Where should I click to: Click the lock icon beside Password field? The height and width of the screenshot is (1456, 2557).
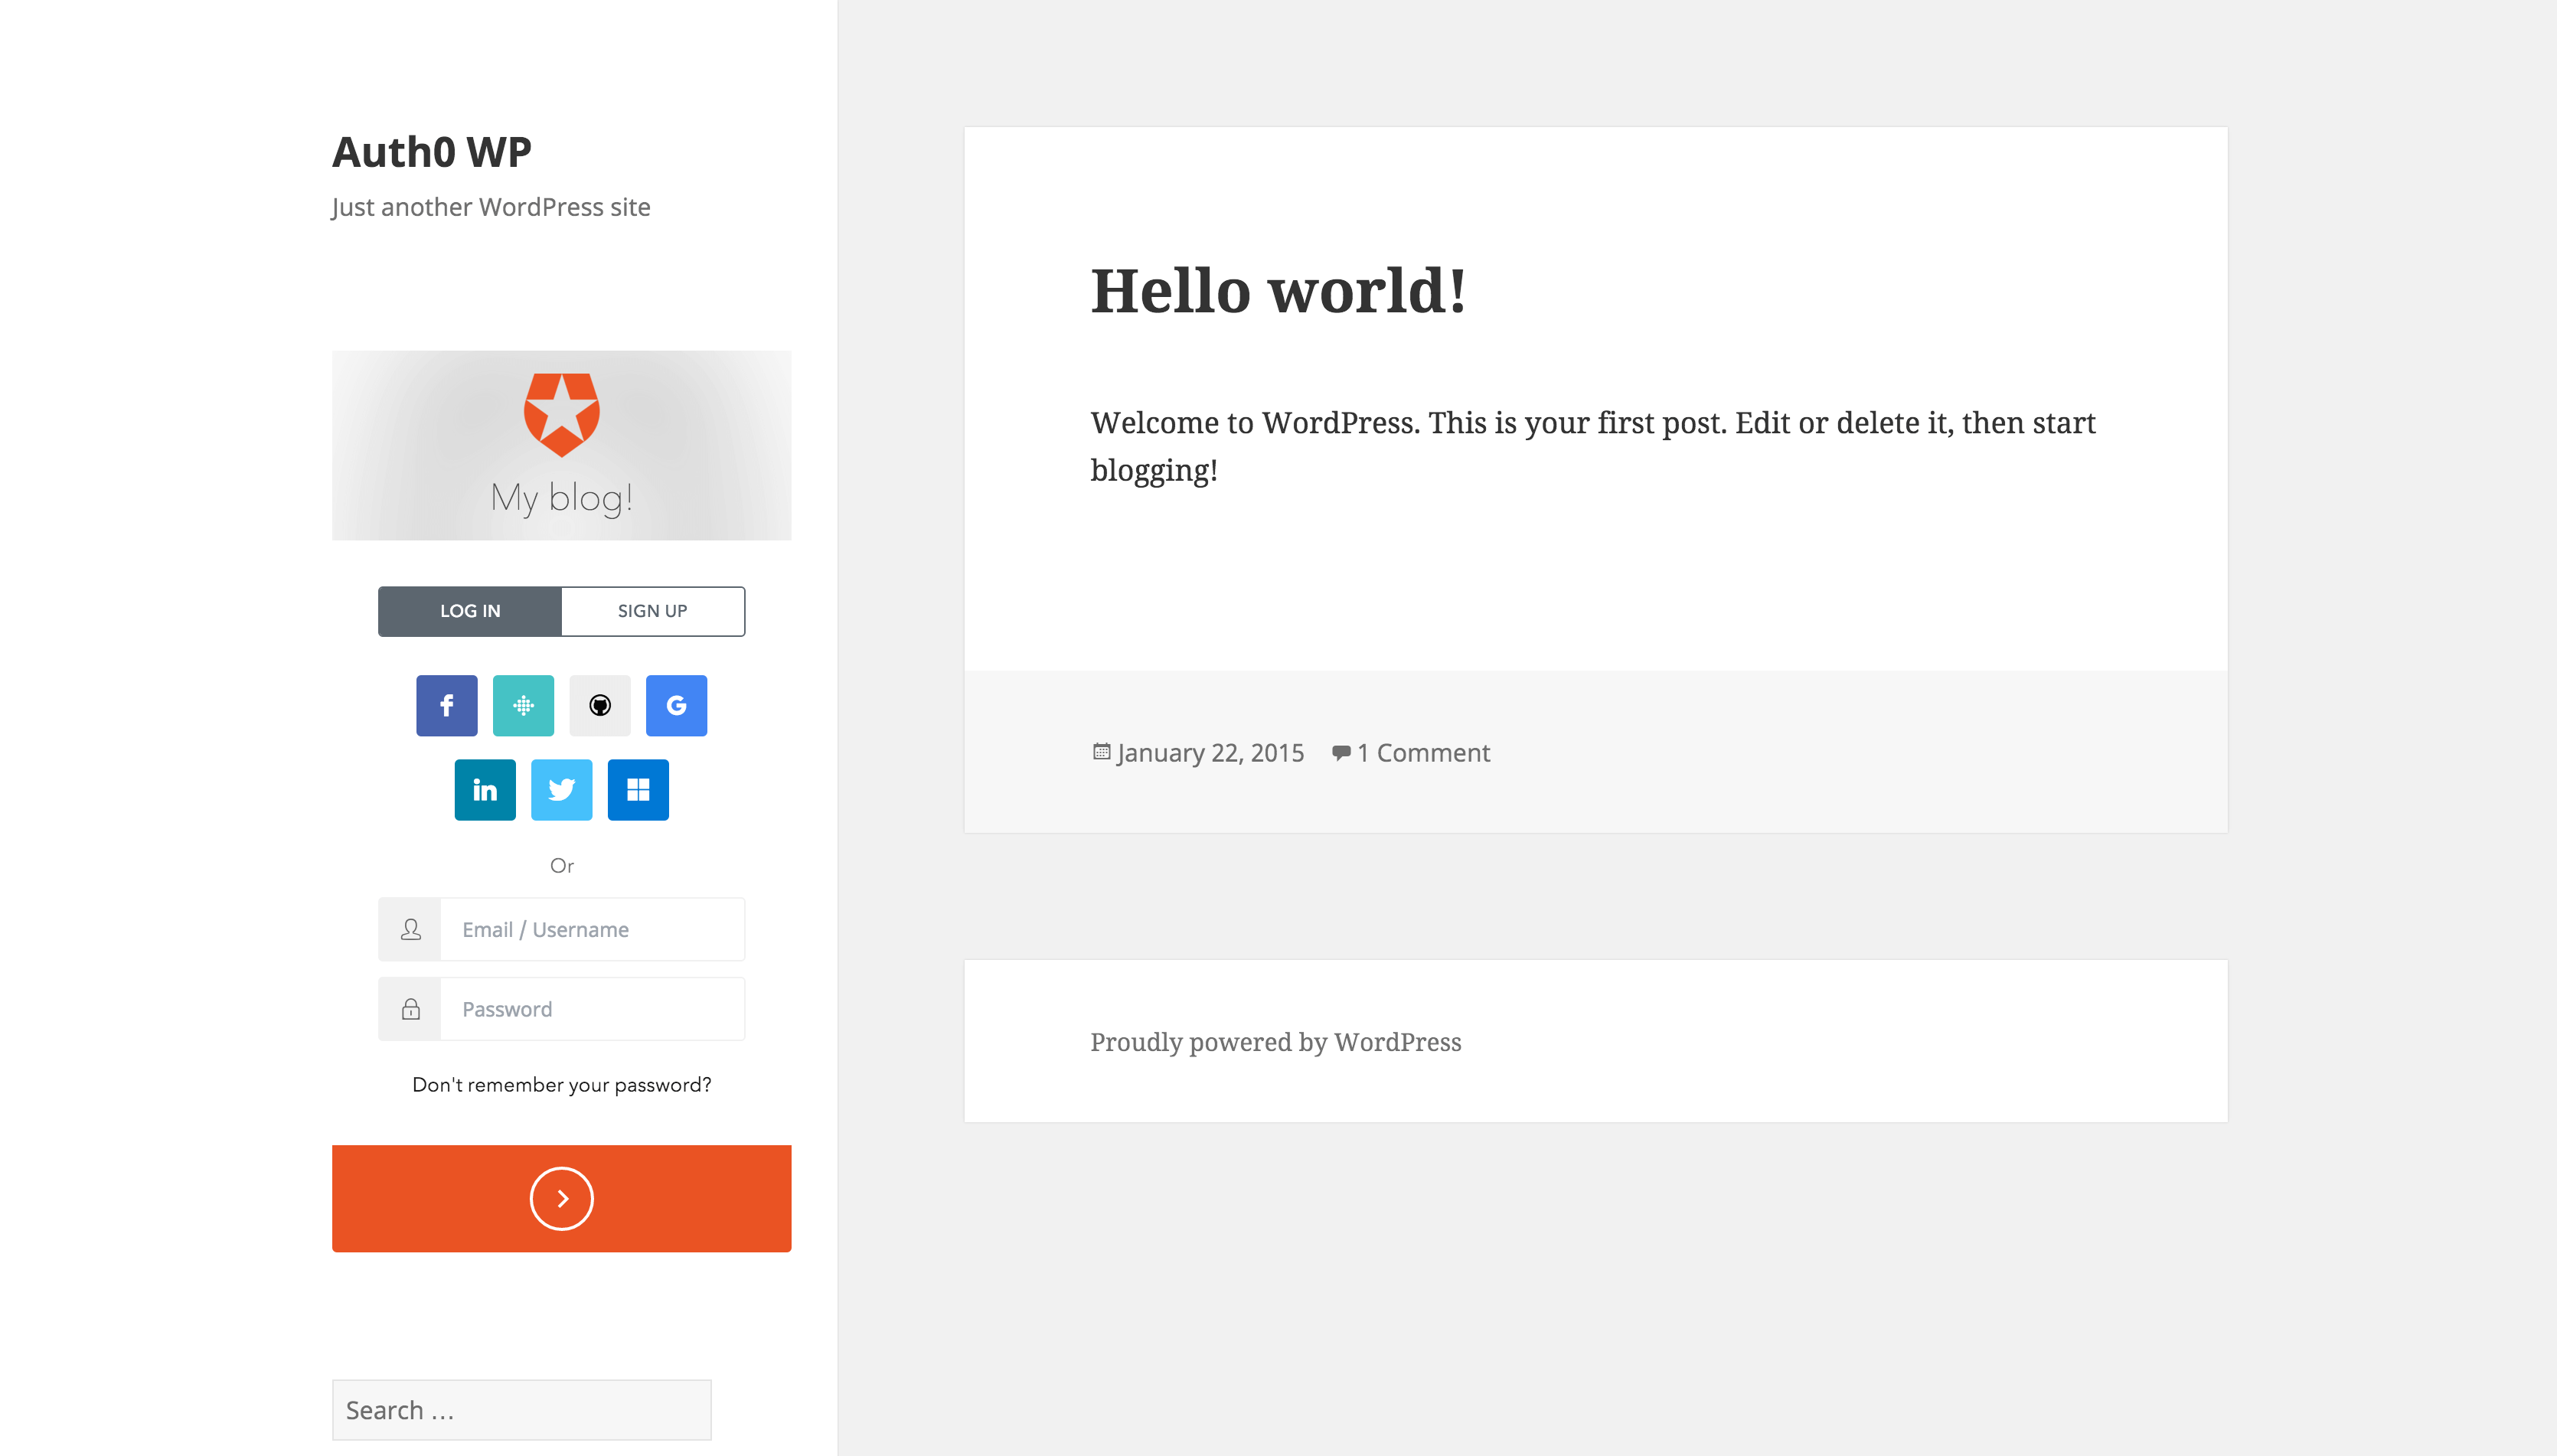(410, 1009)
